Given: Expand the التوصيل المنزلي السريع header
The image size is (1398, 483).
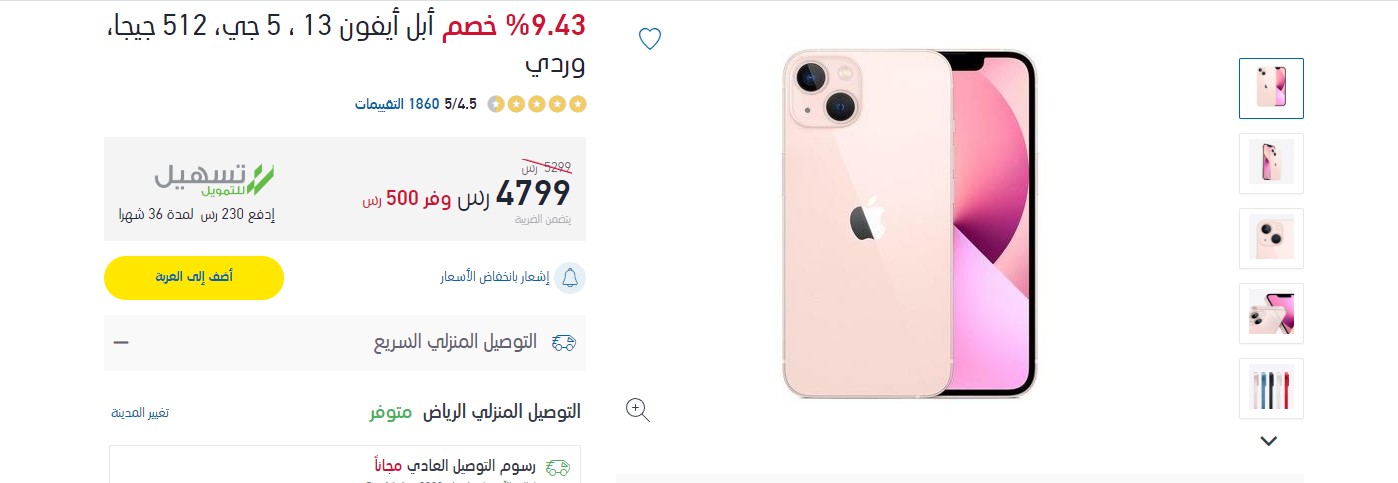Looking at the screenshot, I should [x=345, y=343].
